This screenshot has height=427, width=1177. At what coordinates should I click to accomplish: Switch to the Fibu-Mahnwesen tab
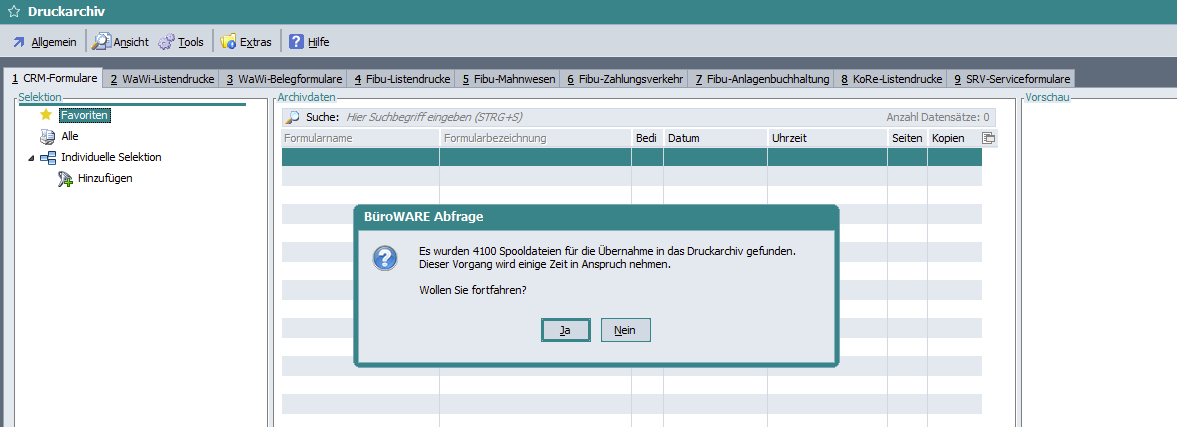click(506, 79)
